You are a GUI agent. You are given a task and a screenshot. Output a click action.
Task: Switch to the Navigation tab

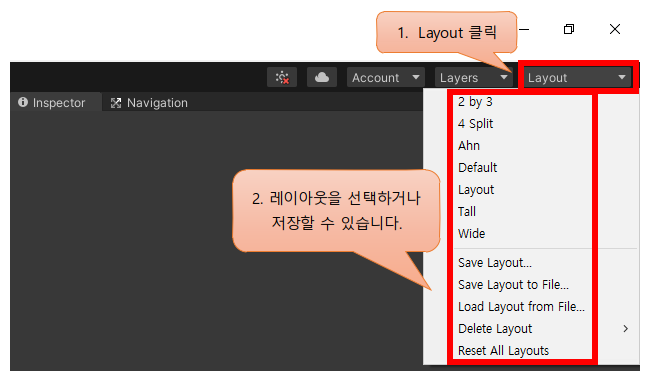click(x=149, y=103)
